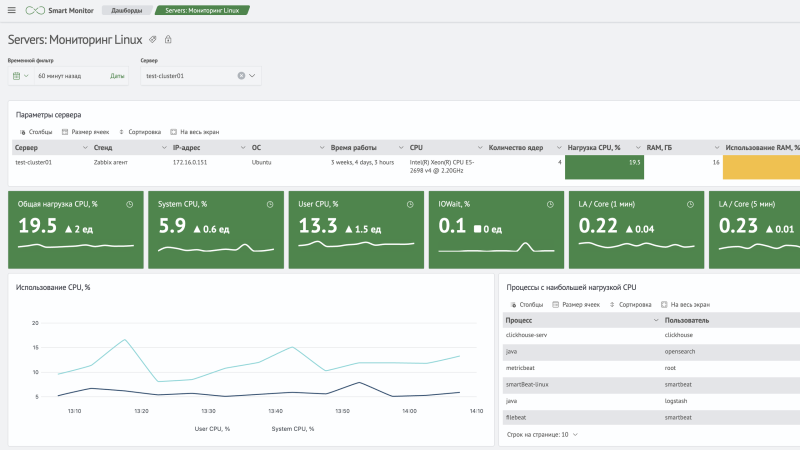800x450 pixels.
Task: Click green 19.5 CPU load cell
Action: click(604, 167)
